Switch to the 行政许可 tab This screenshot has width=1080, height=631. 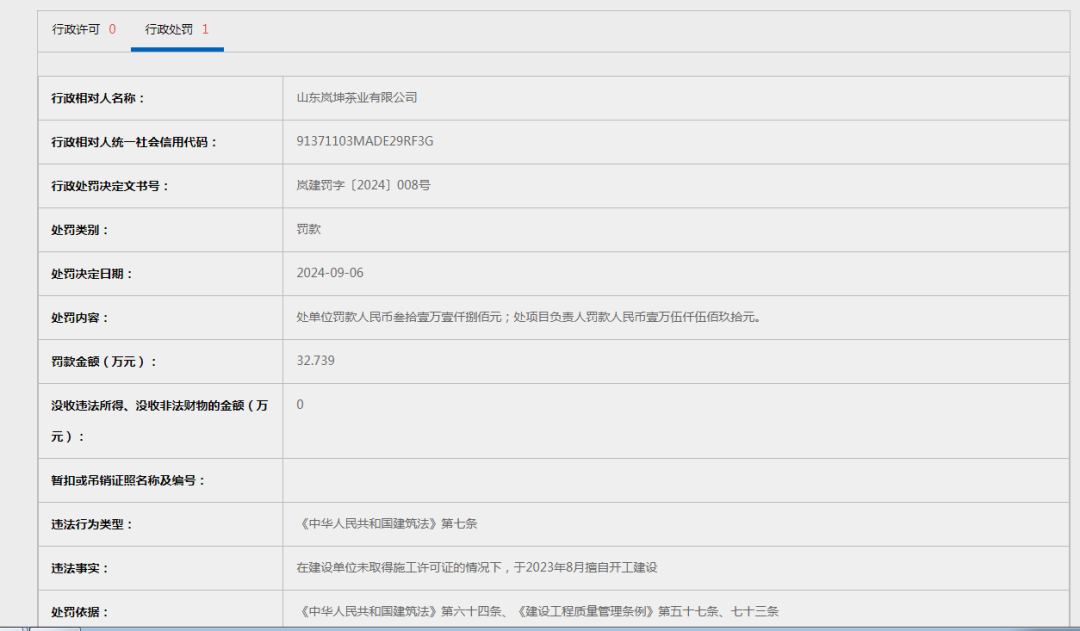pos(83,30)
